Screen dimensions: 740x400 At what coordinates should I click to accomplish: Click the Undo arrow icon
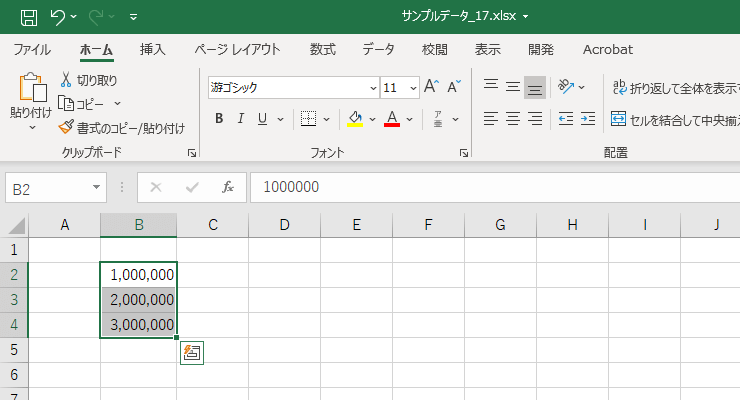pyautogui.click(x=58, y=17)
